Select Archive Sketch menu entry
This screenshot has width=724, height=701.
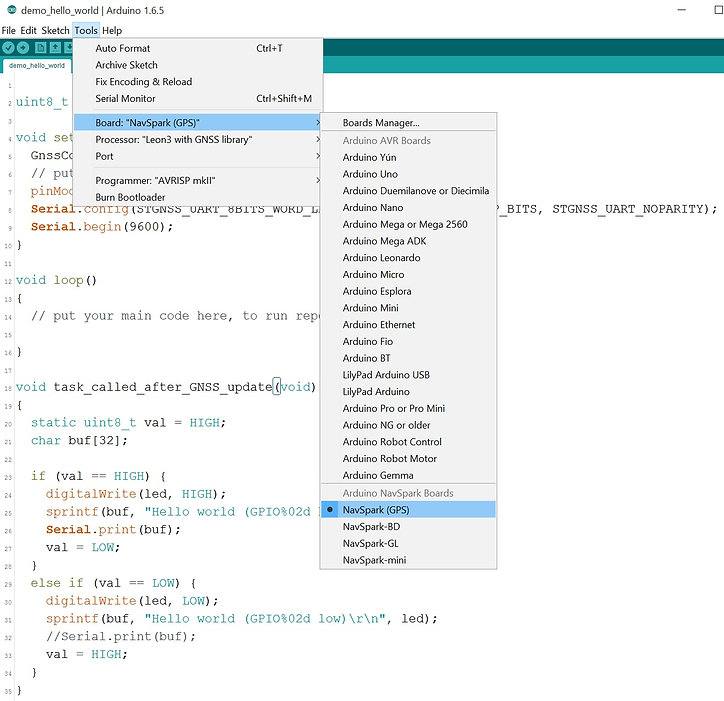(198, 65)
